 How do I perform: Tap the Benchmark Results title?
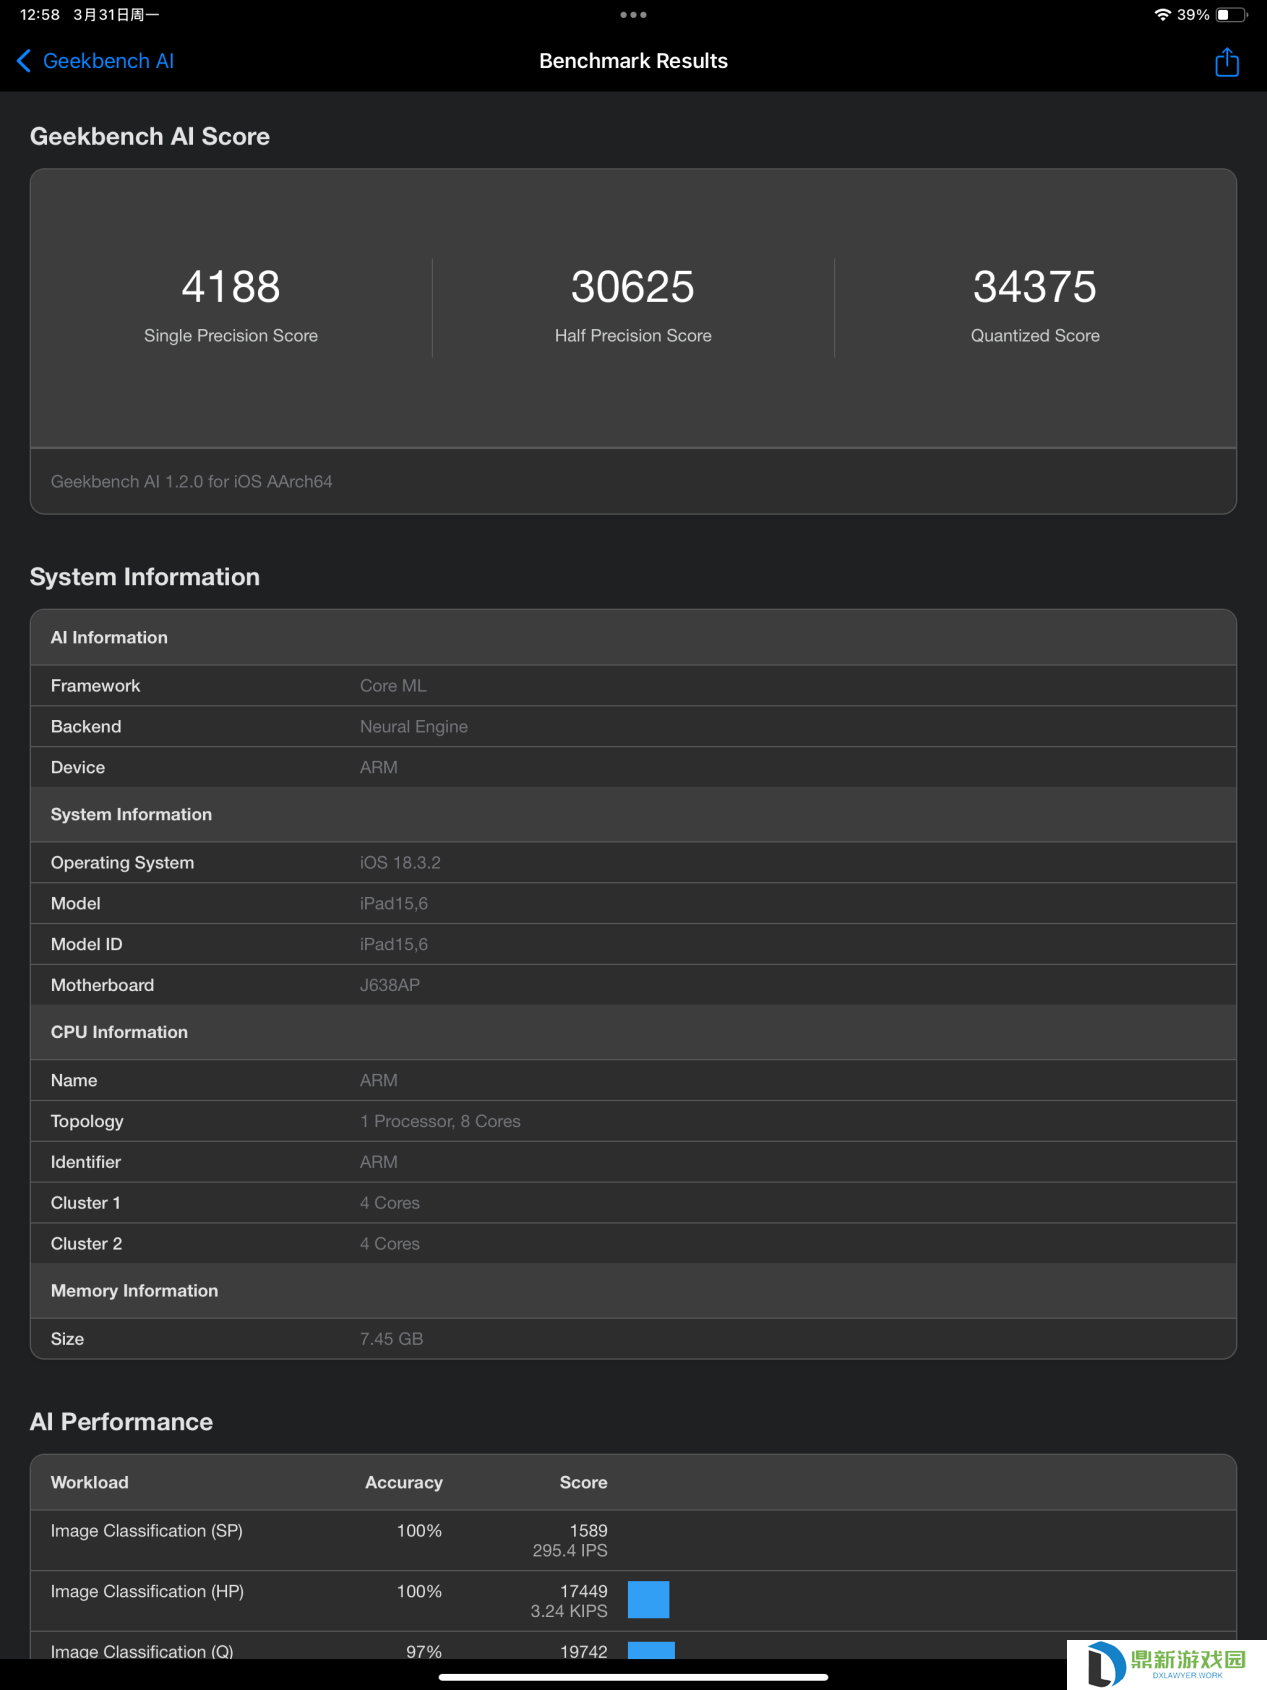[x=633, y=61]
